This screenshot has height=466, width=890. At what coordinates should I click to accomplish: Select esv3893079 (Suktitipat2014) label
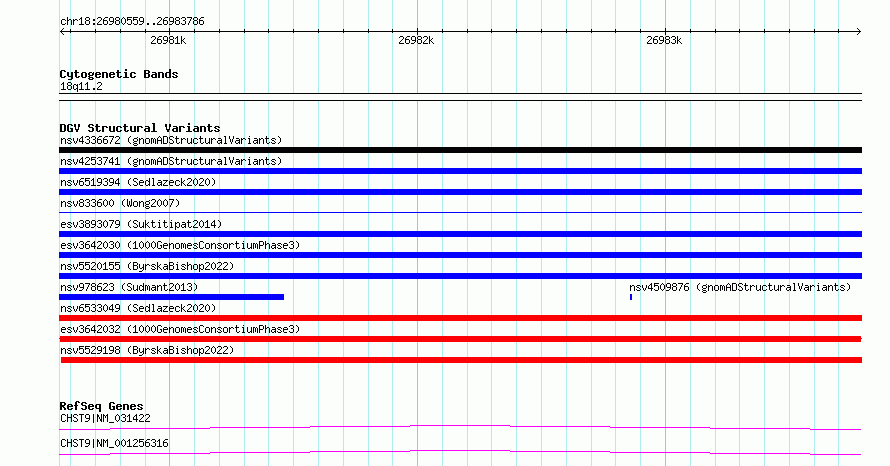tap(141, 224)
